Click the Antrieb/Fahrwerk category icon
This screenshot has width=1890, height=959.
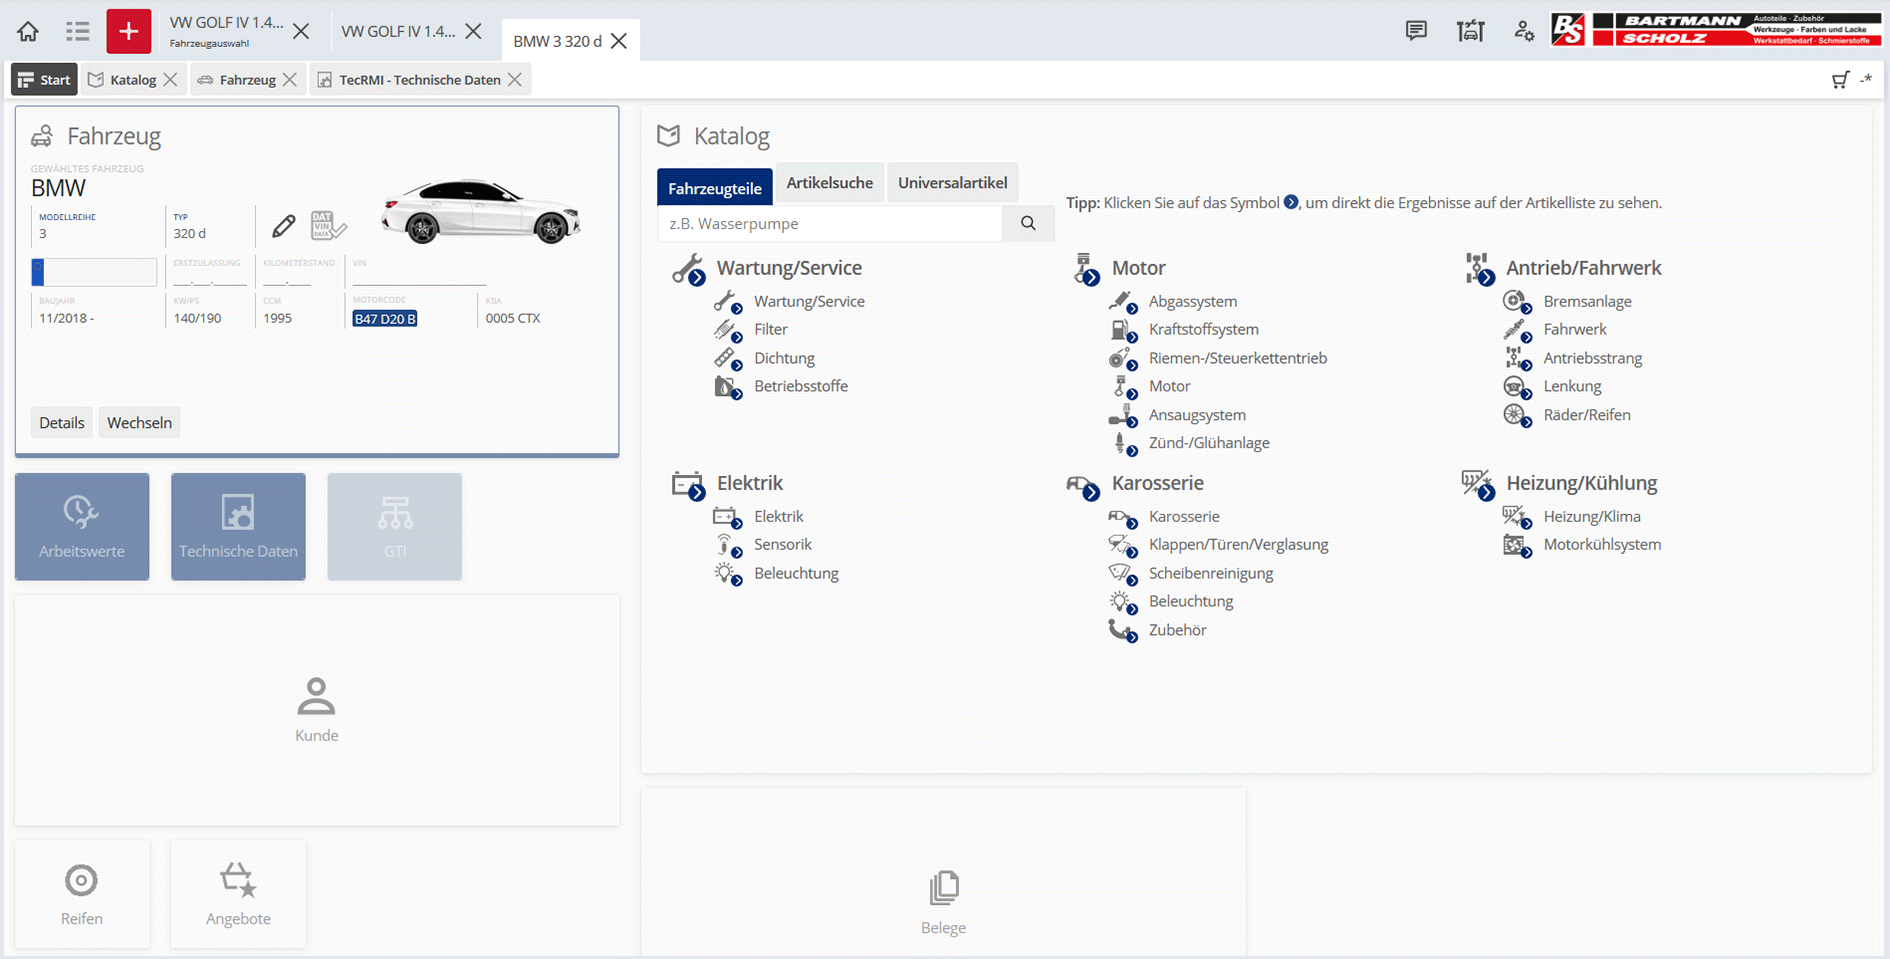pyautogui.click(x=1480, y=269)
